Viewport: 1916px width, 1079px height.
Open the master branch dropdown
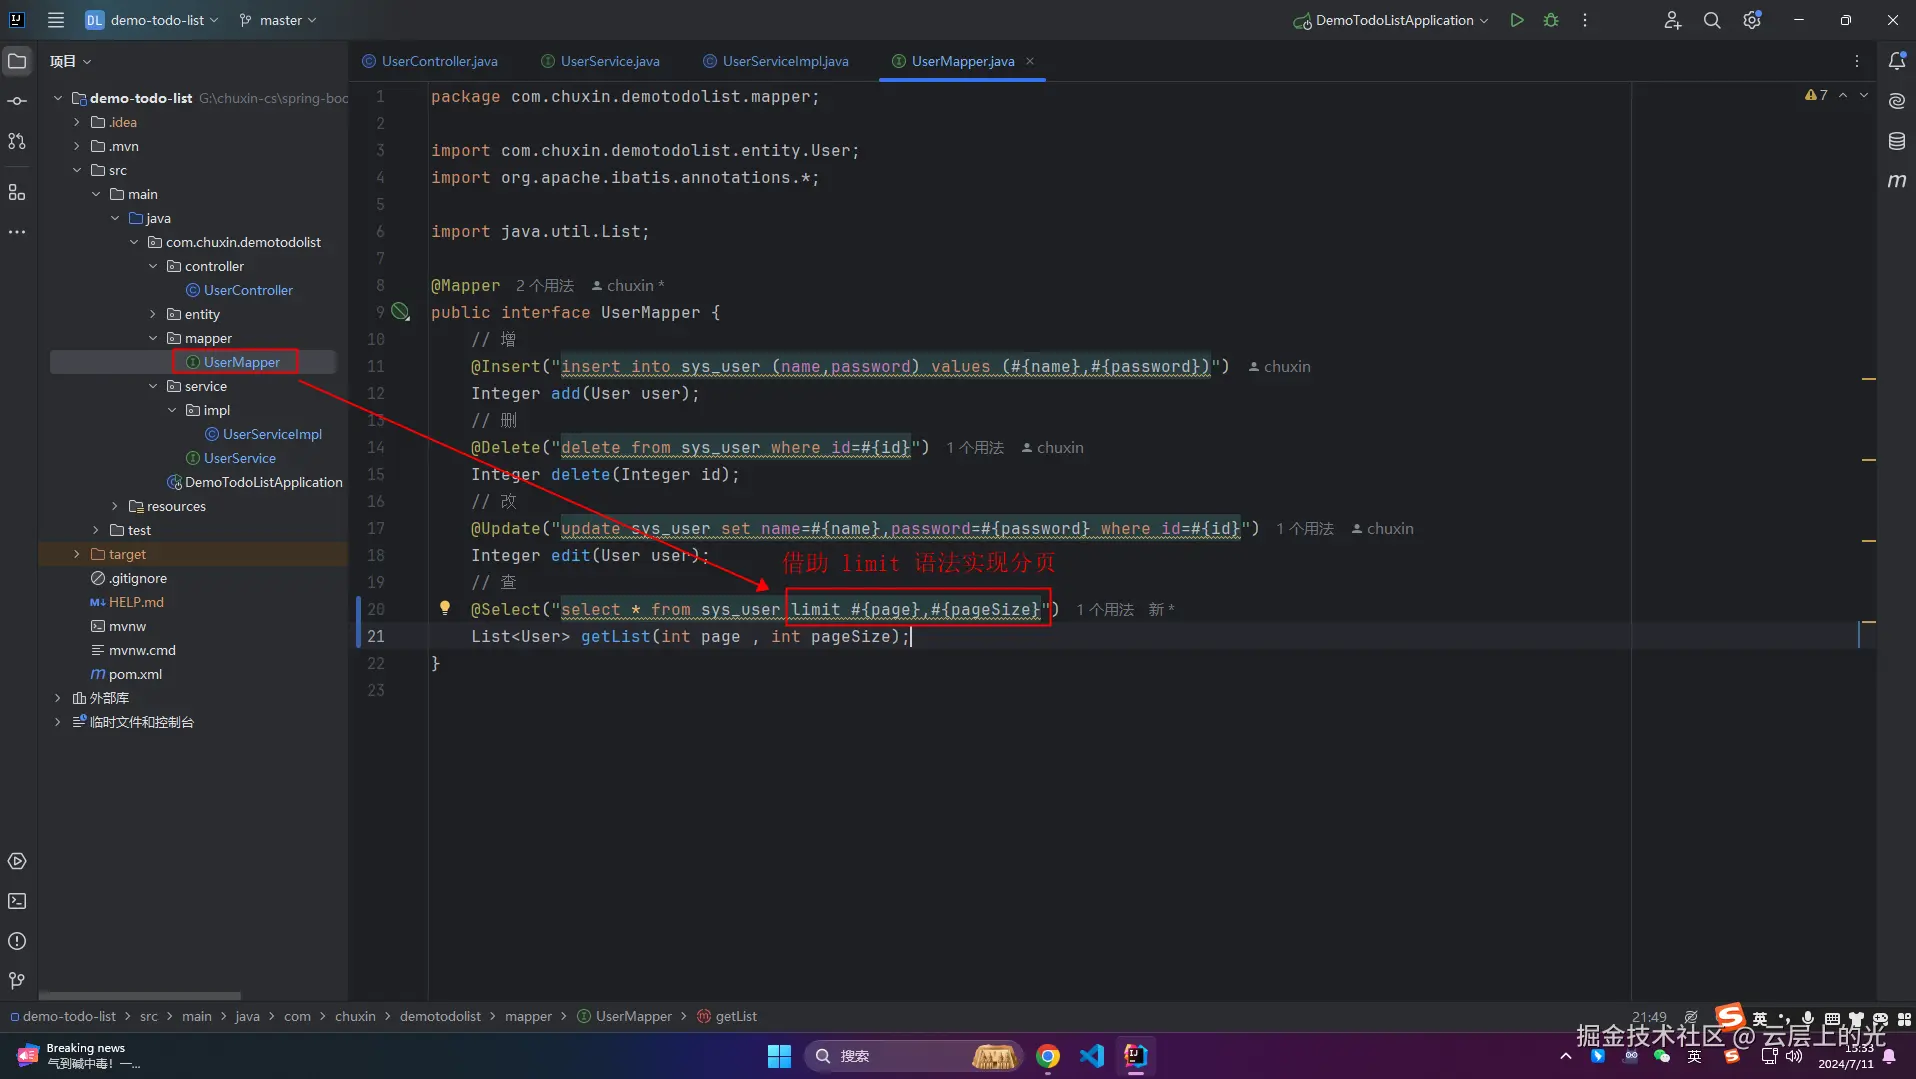tap(278, 20)
